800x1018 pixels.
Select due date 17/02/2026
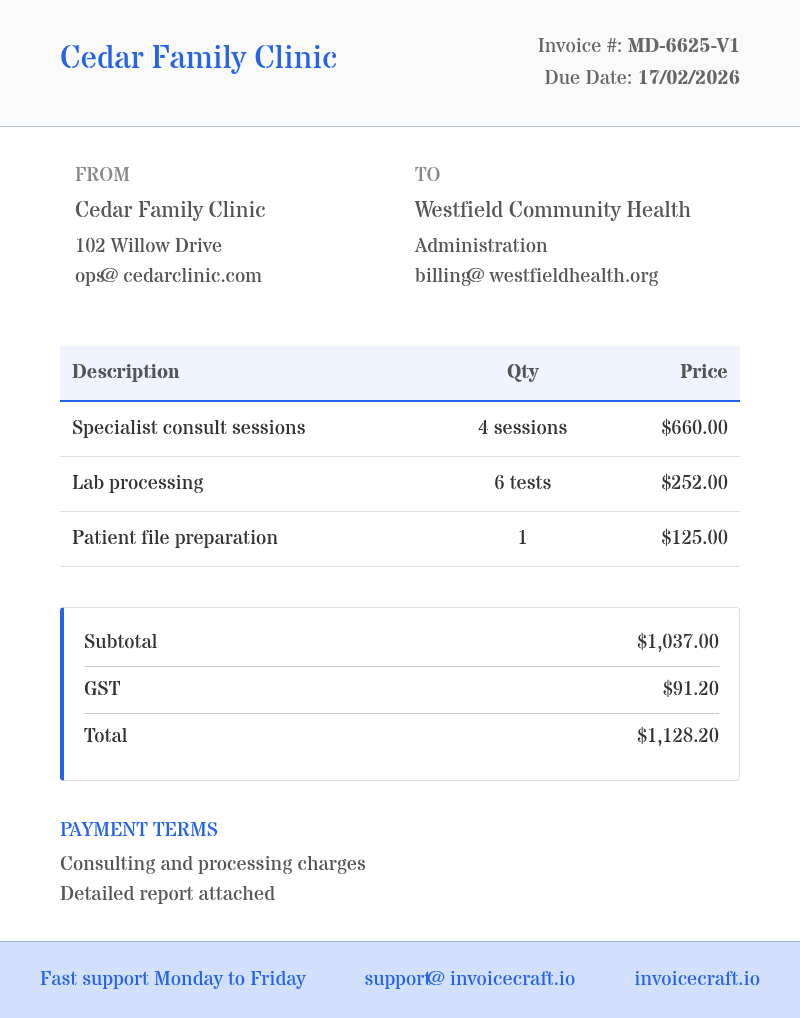pos(689,77)
